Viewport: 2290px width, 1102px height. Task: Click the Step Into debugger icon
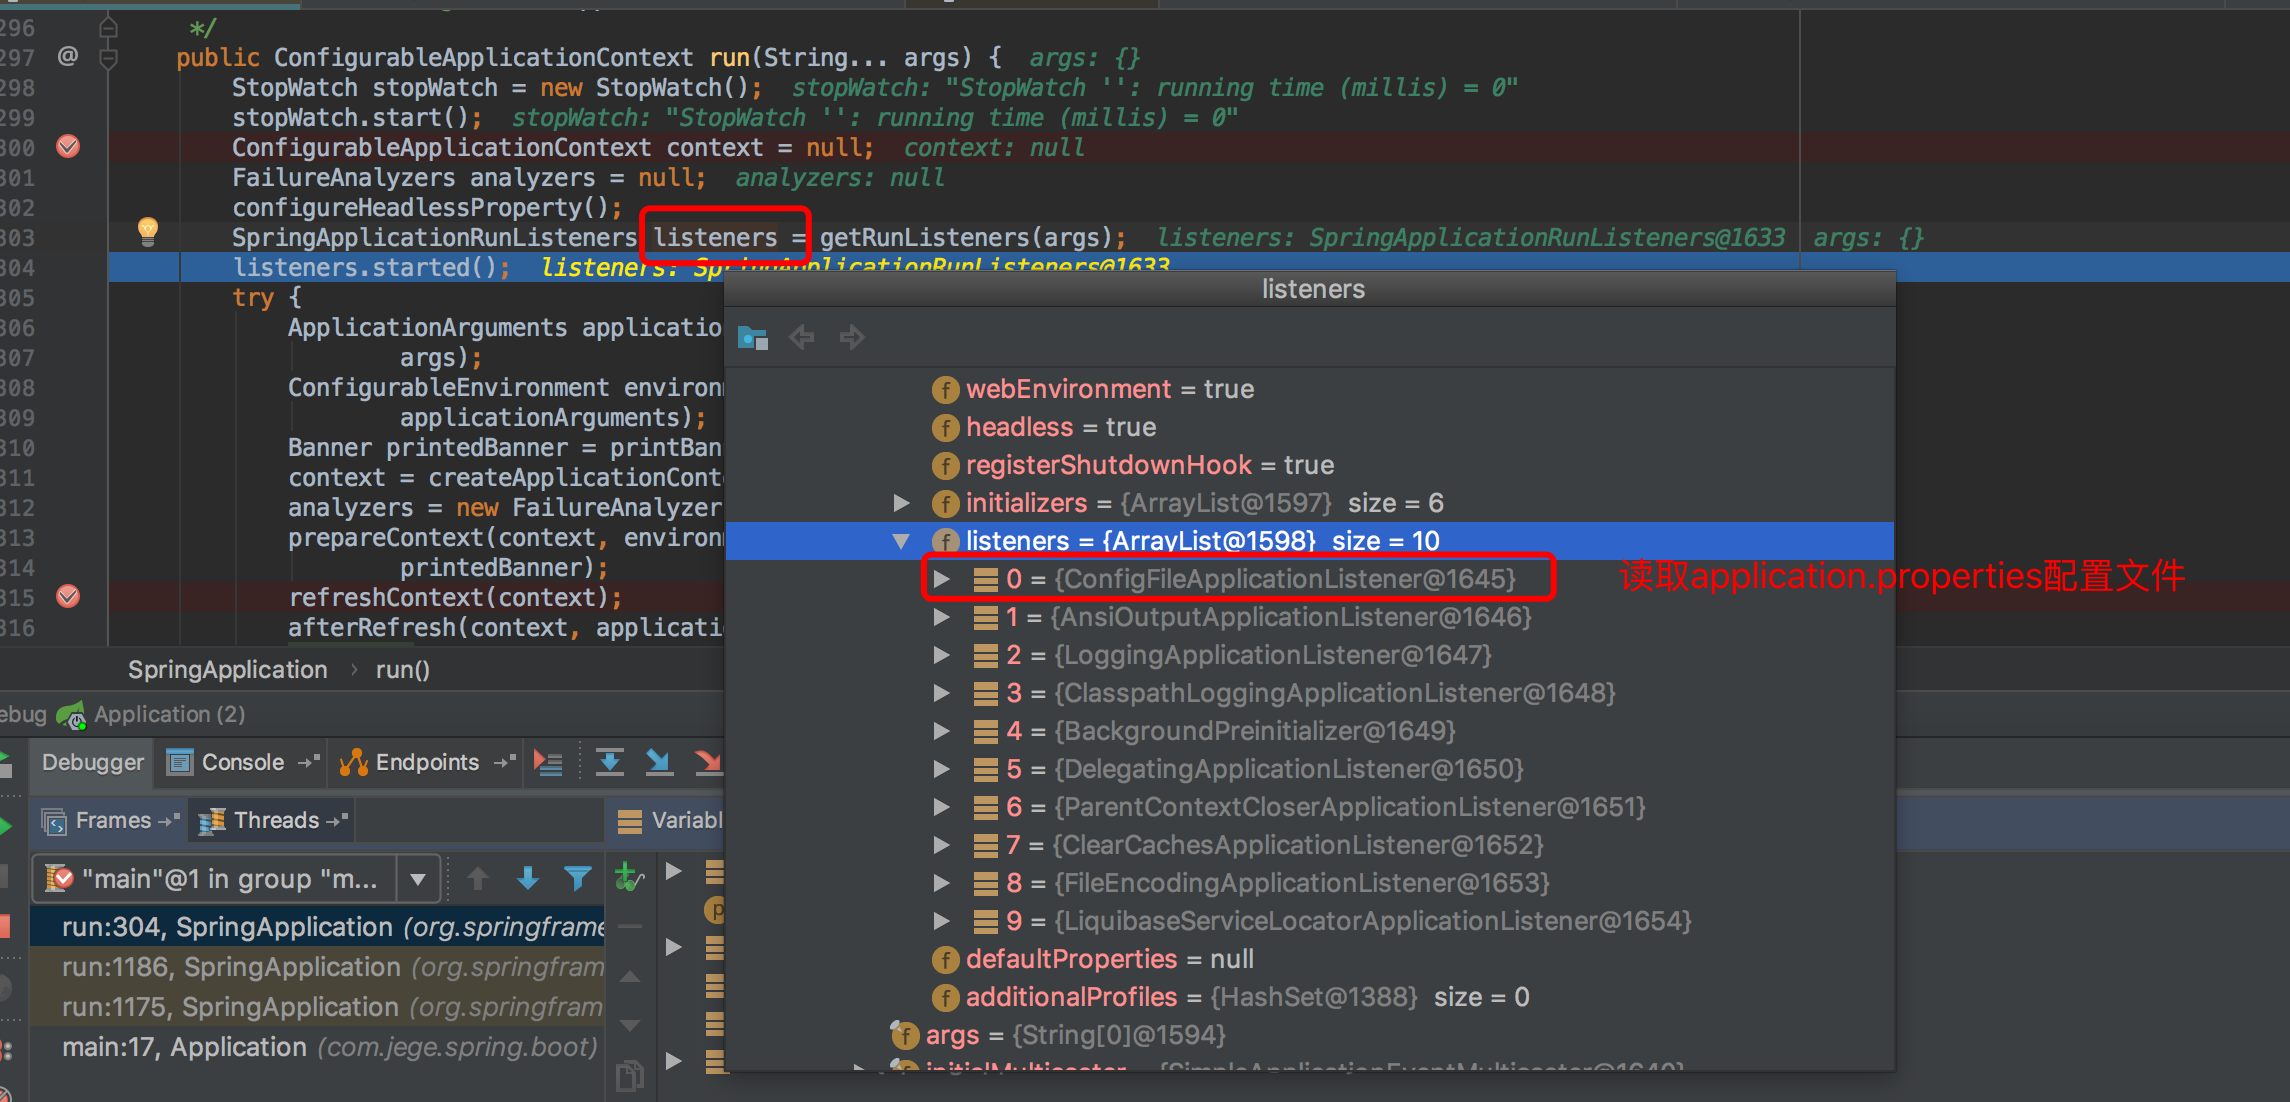[x=658, y=763]
